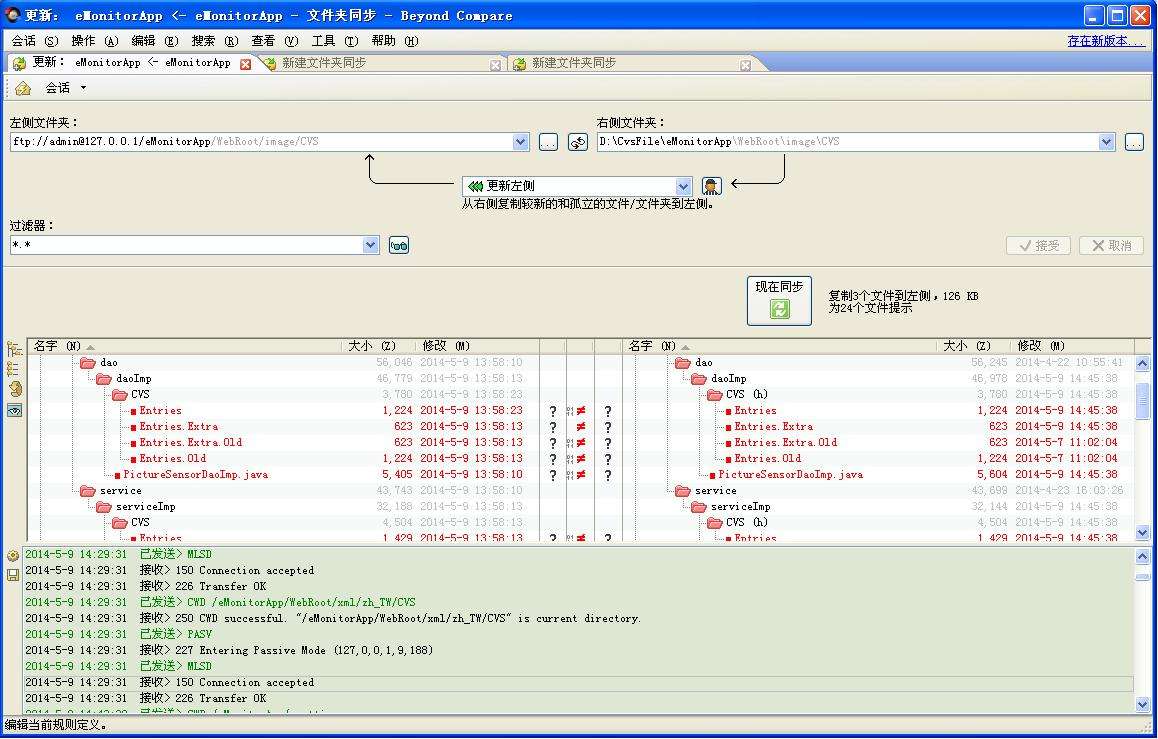Click the expand all folders tree icon

click(14, 350)
